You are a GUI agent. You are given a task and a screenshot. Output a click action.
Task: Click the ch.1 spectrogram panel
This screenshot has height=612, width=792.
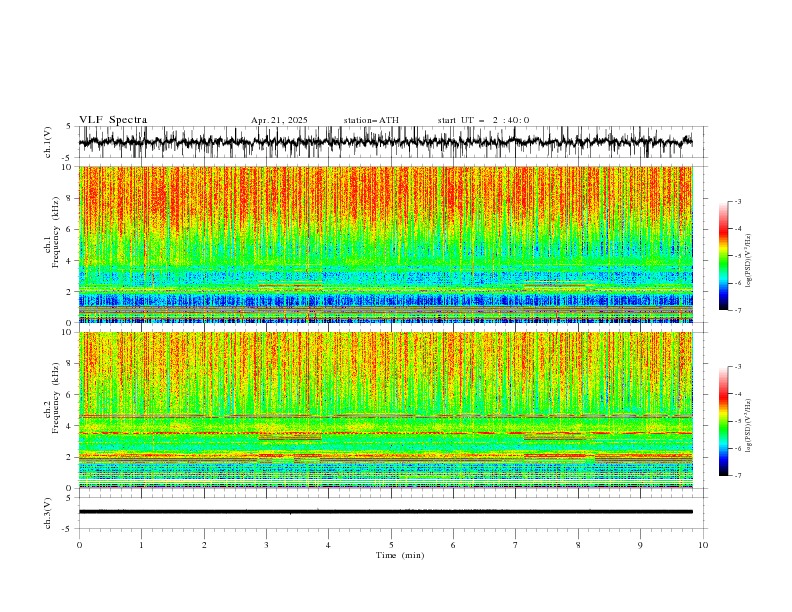pos(385,244)
